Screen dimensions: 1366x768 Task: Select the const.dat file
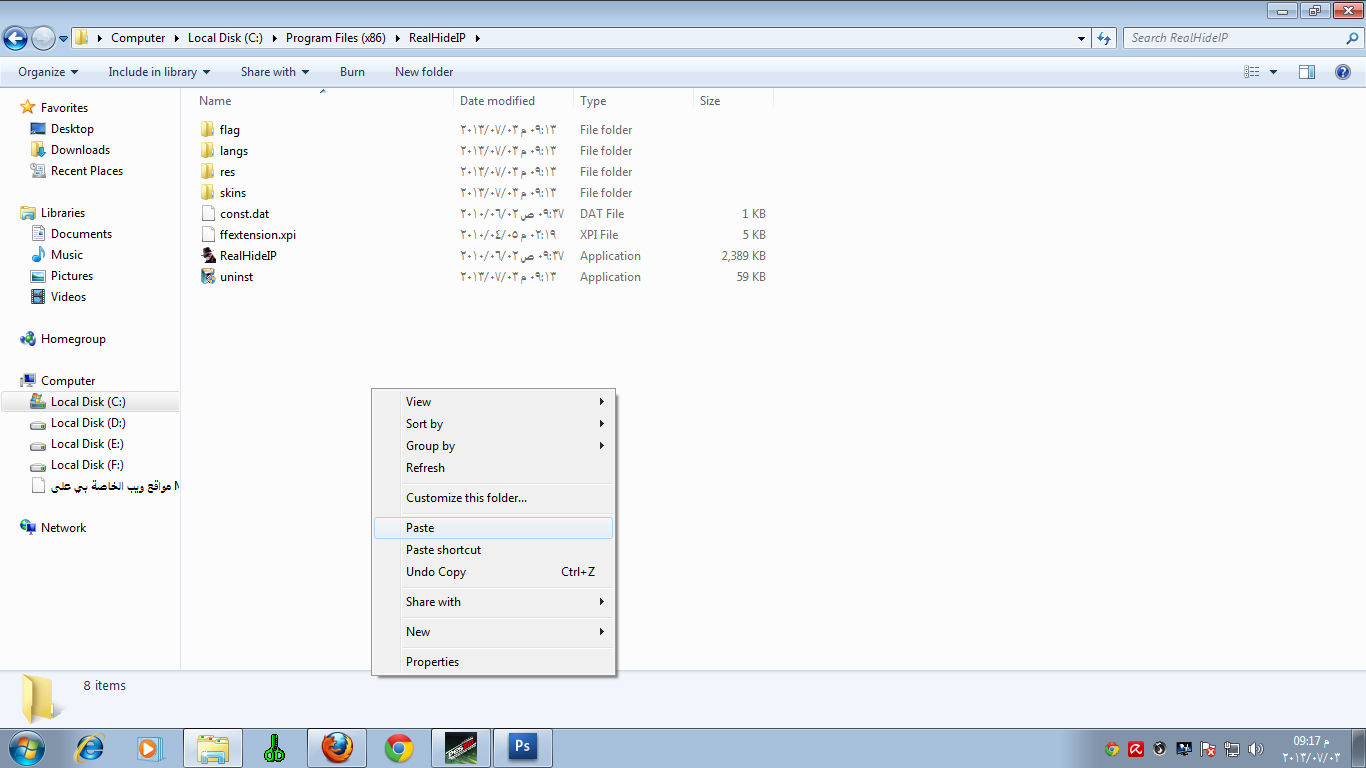pyautogui.click(x=245, y=214)
